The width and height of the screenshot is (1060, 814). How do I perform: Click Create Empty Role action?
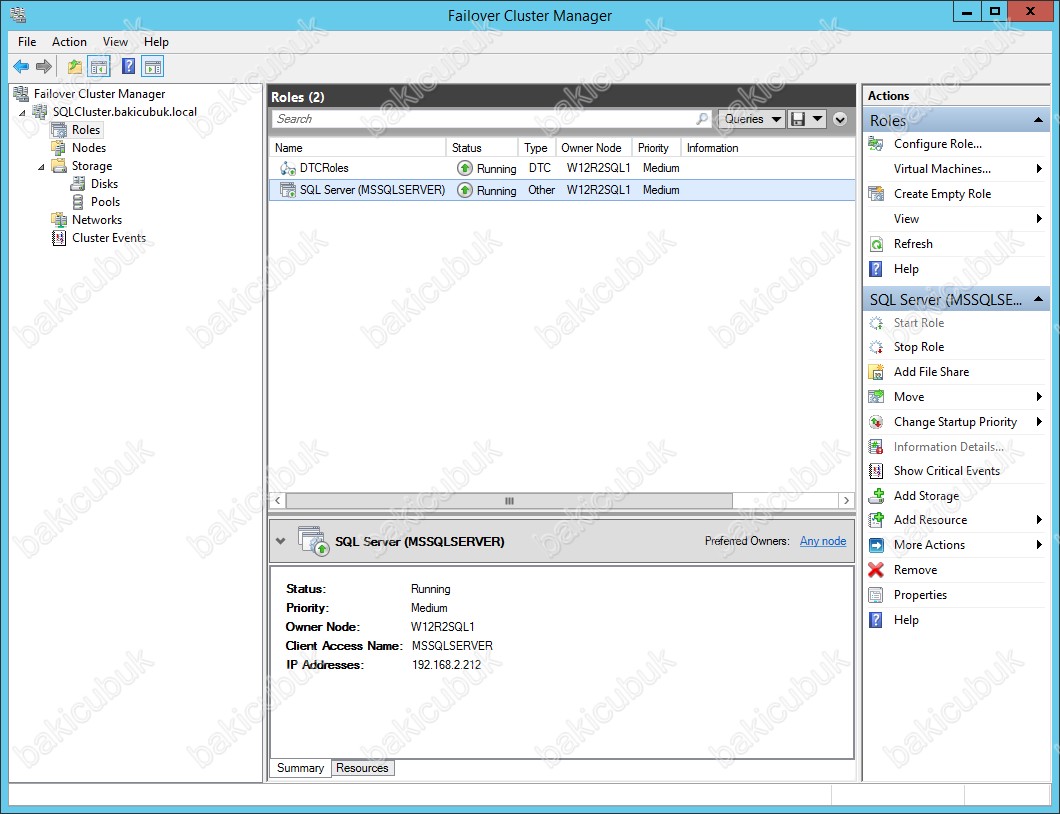coord(942,194)
